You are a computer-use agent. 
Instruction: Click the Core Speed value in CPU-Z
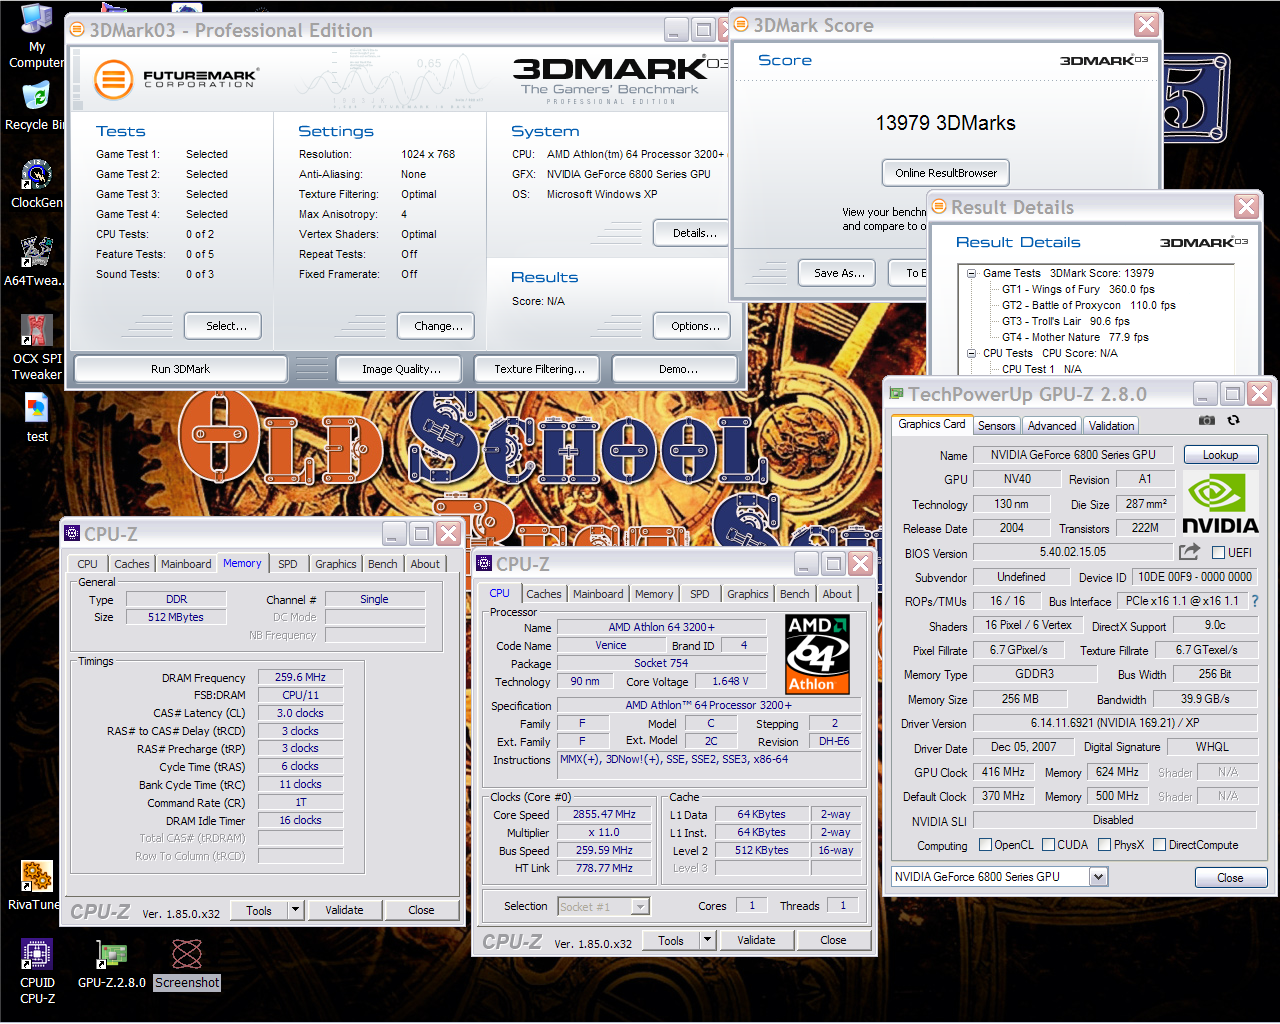(604, 815)
